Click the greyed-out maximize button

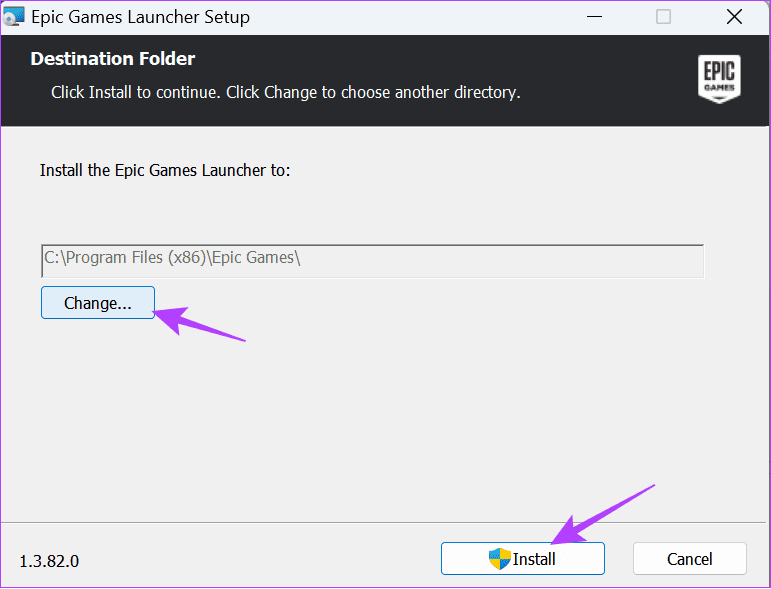(x=664, y=17)
